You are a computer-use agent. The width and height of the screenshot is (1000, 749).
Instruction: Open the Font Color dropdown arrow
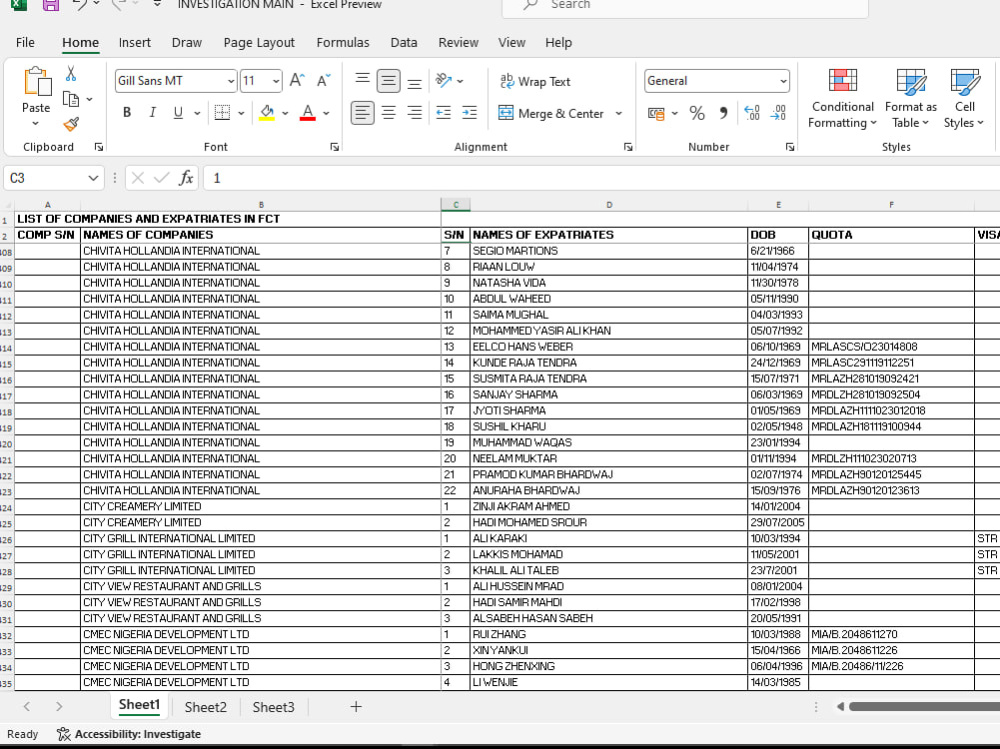[x=326, y=114]
